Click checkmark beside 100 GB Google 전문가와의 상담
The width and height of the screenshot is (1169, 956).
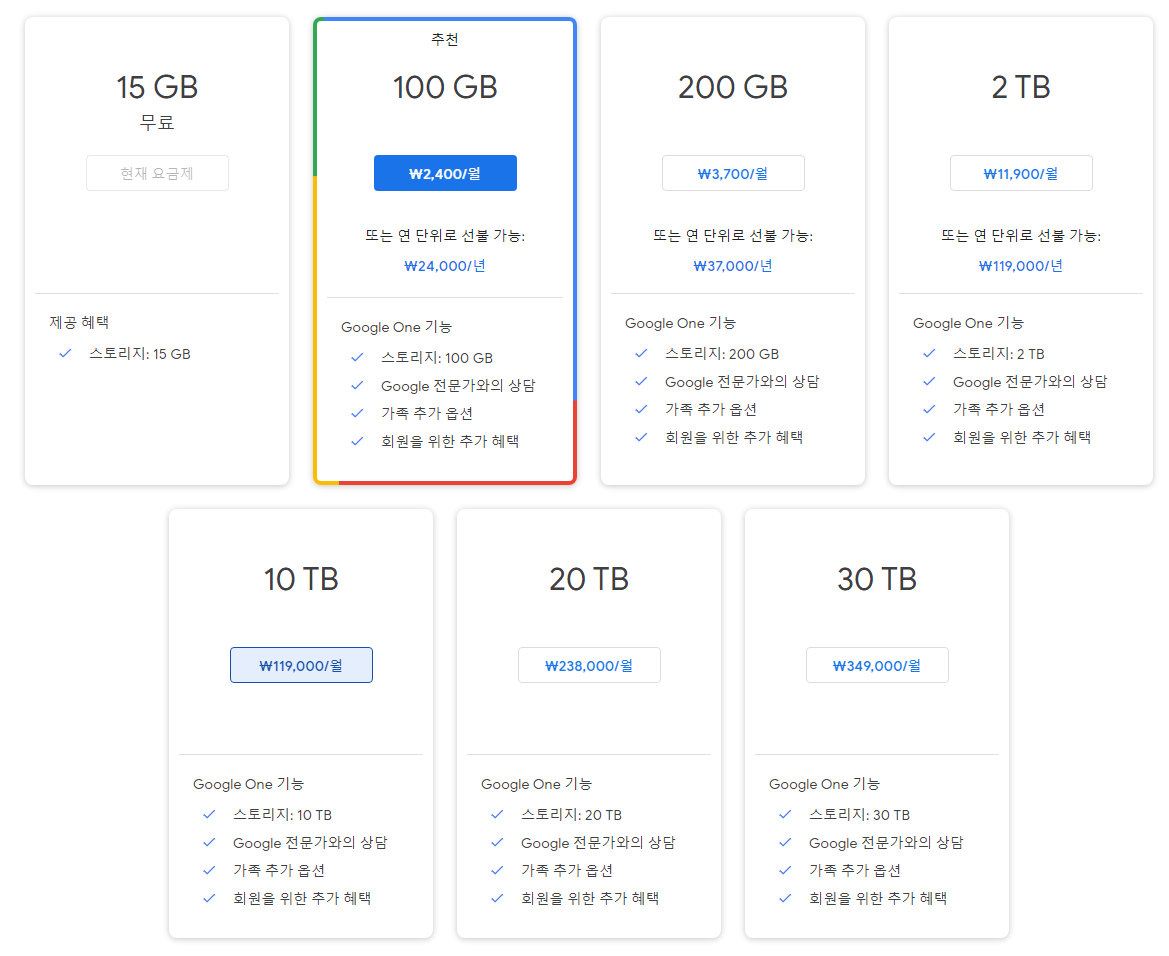click(x=357, y=386)
